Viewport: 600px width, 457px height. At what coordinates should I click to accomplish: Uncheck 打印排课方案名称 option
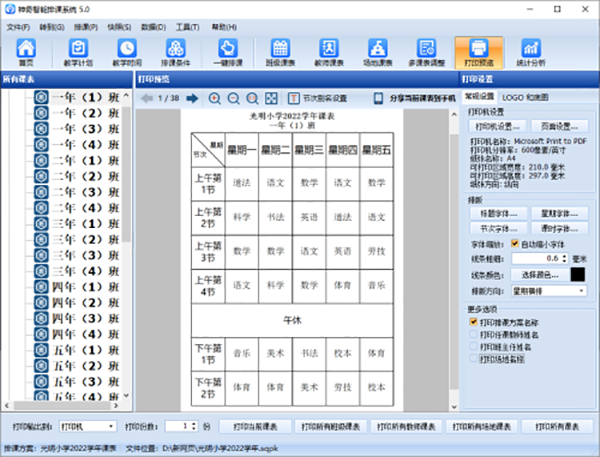pyautogui.click(x=474, y=323)
